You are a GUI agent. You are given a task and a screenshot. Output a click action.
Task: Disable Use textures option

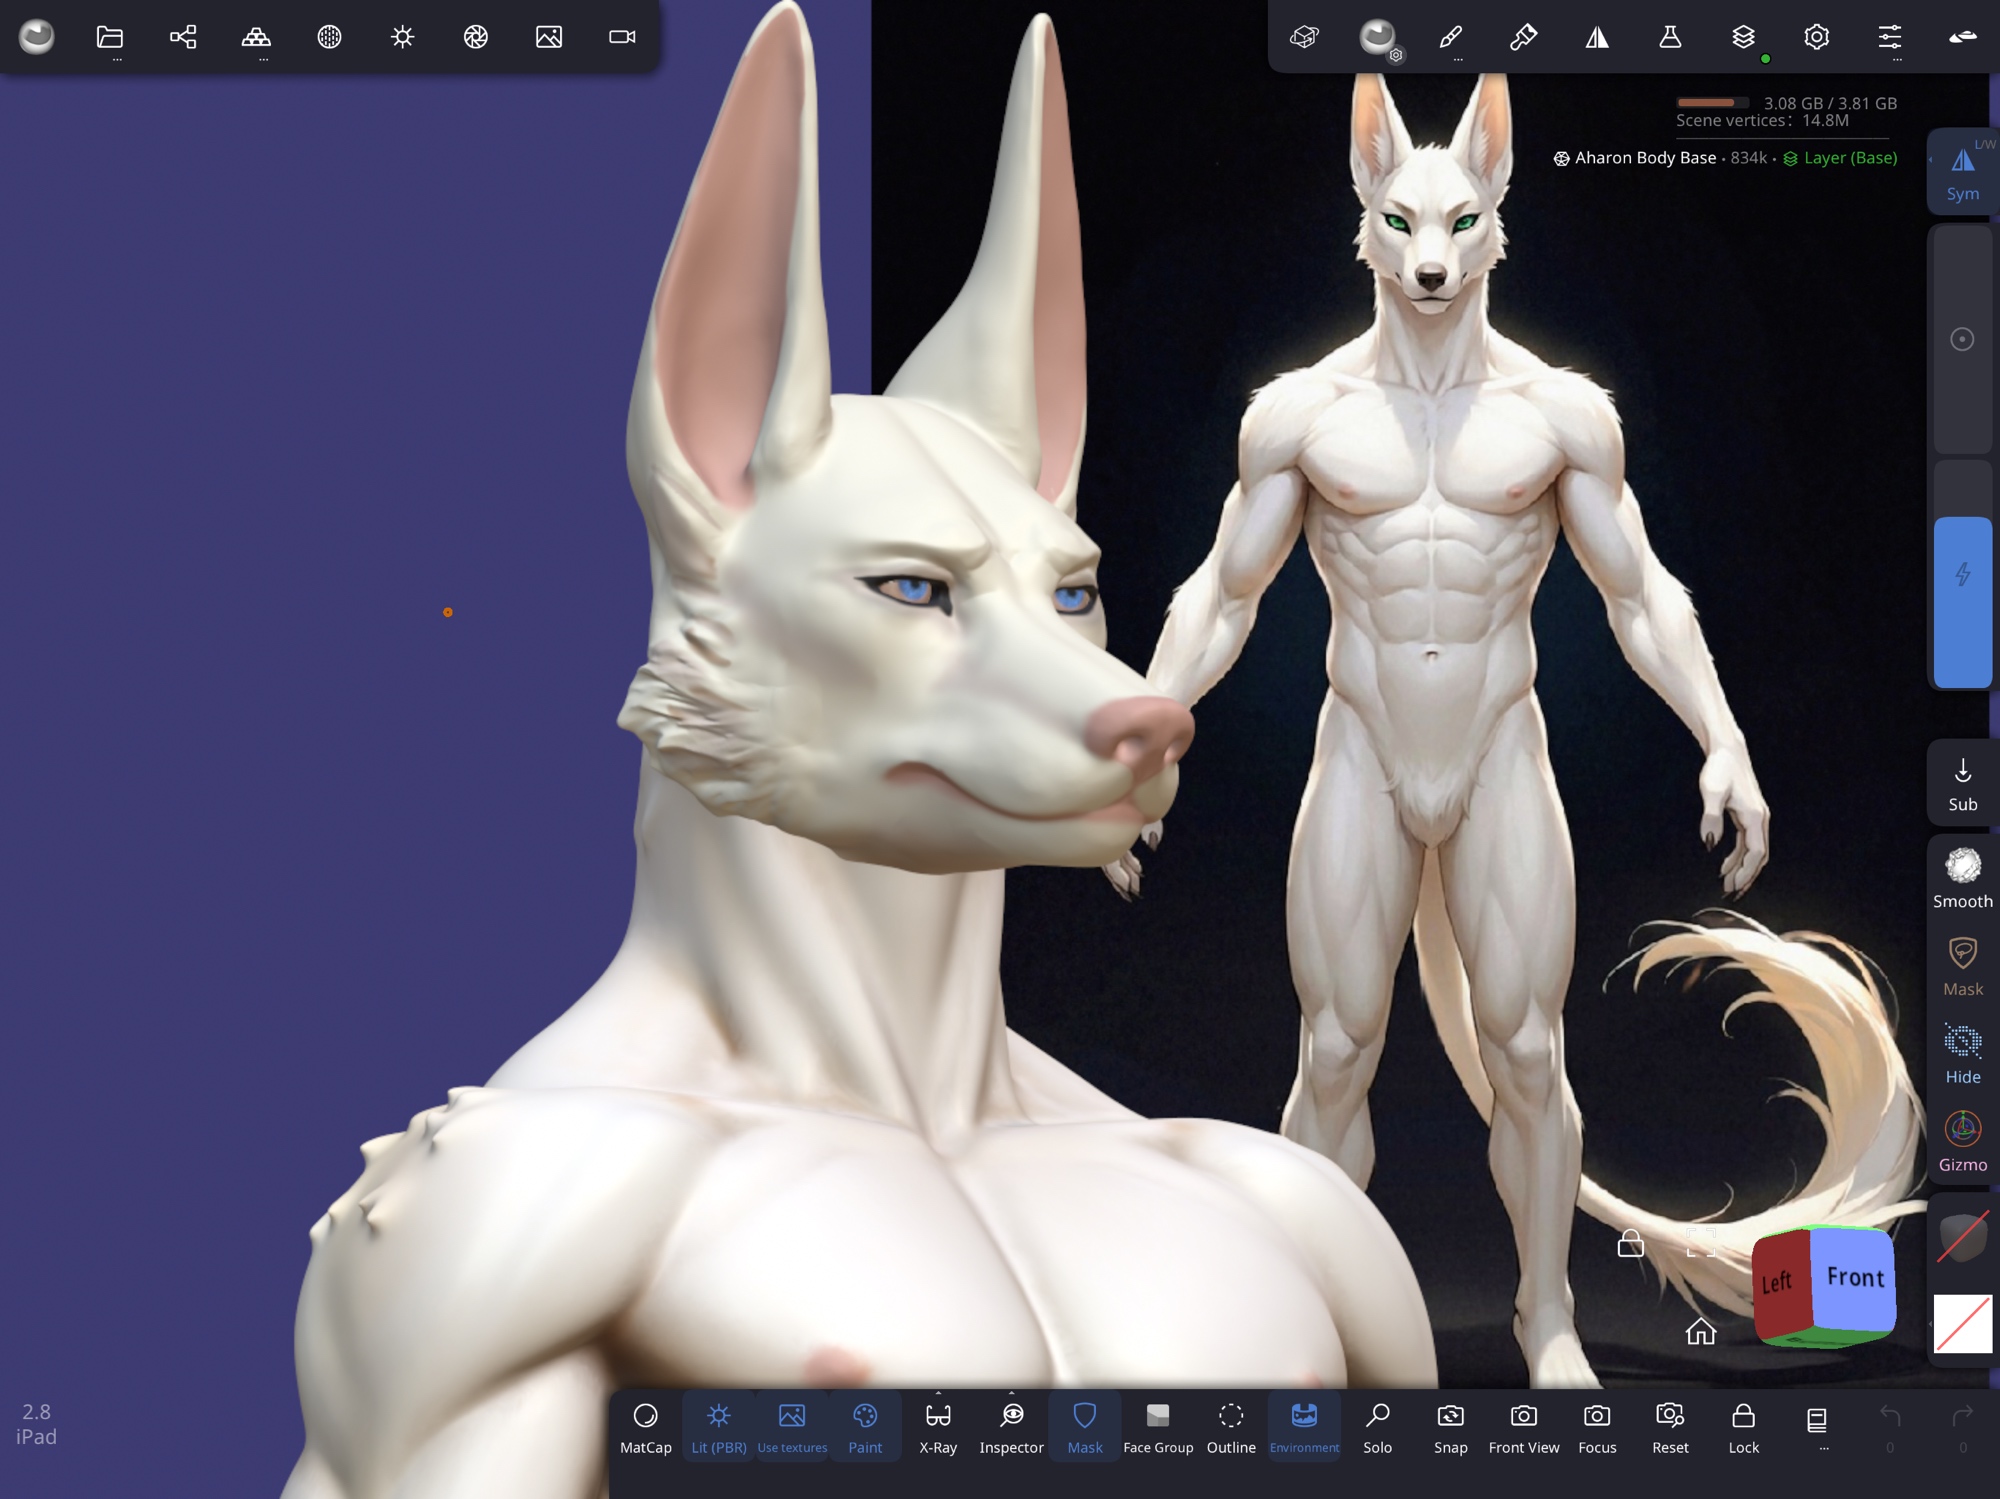792,1426
